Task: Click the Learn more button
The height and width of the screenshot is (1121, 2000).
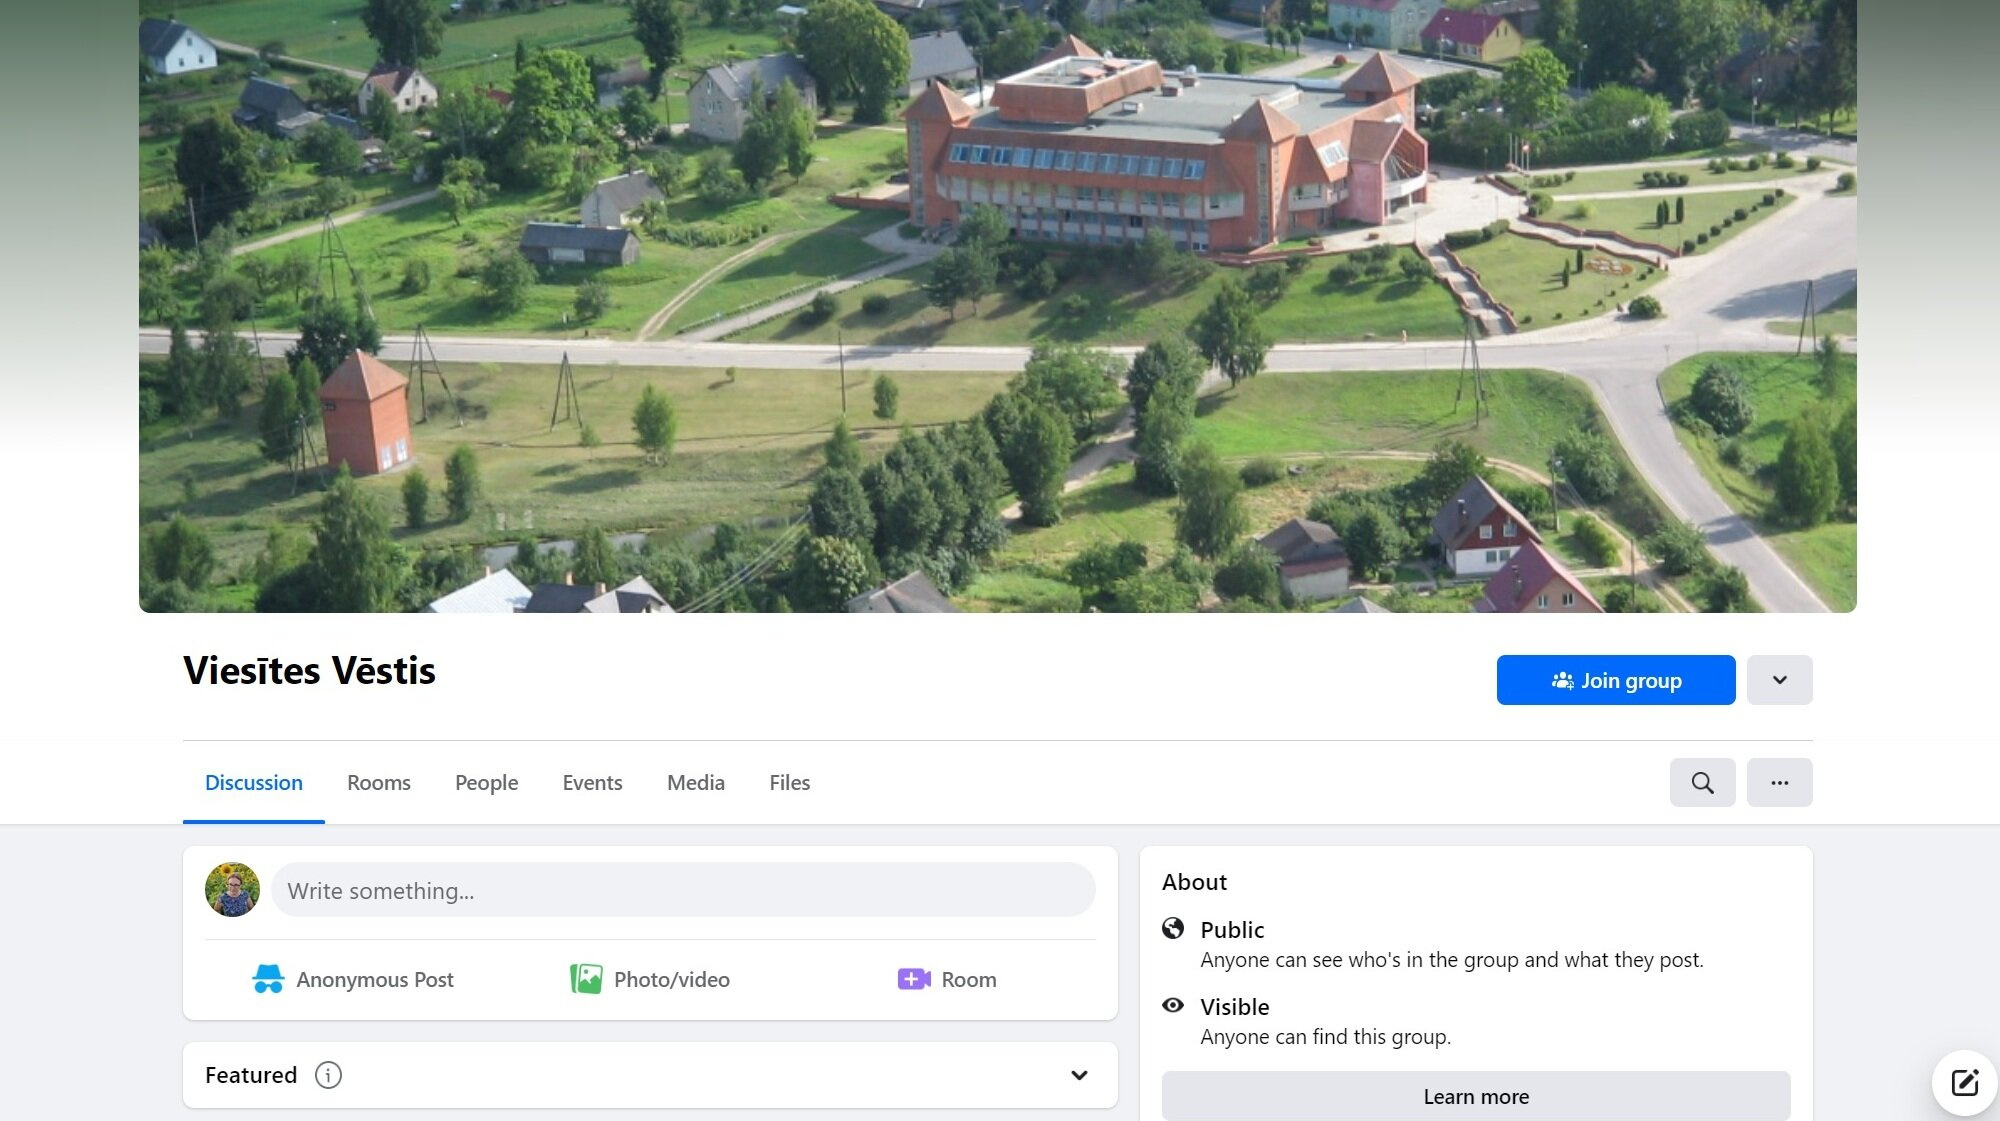Action: (x=1475, y=1097)
